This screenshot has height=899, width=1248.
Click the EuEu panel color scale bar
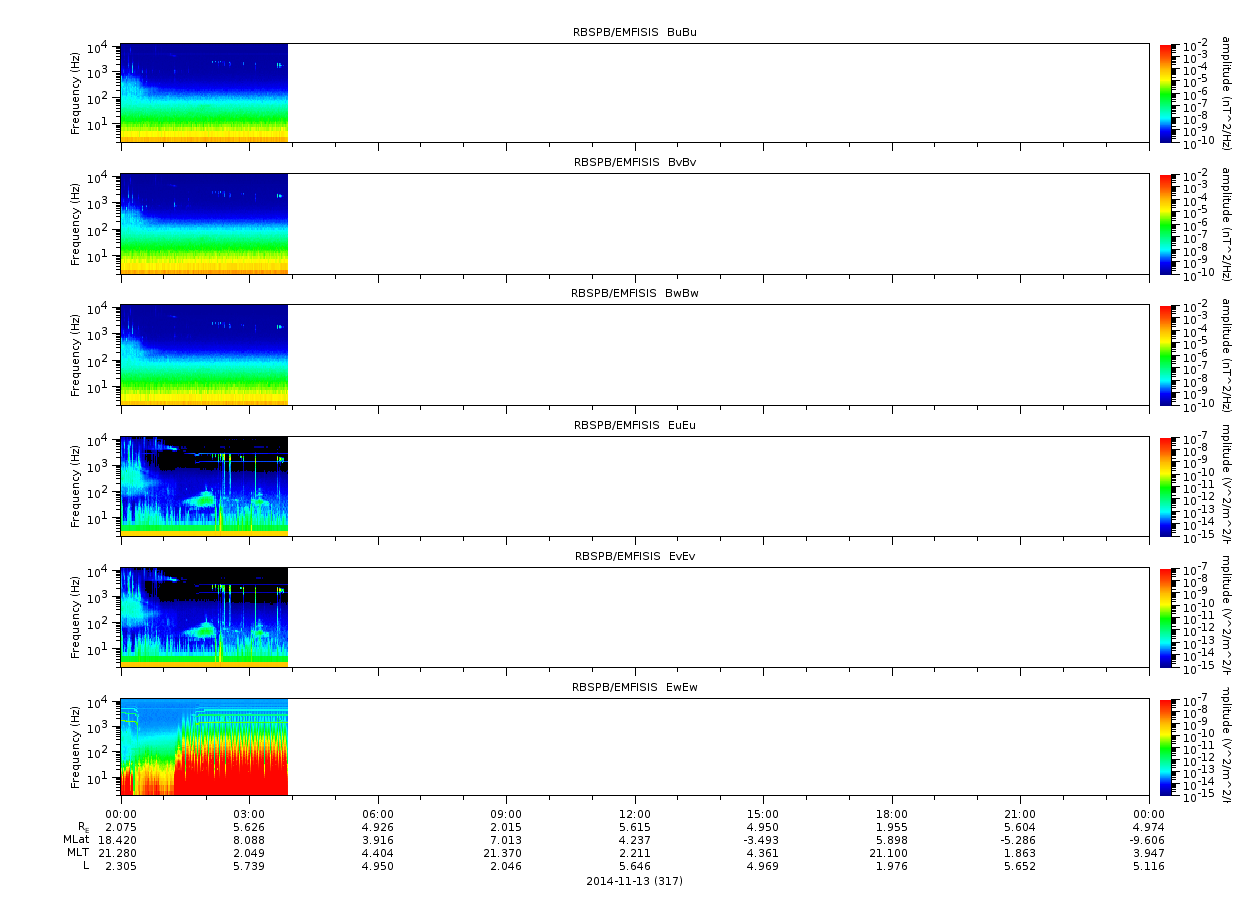[x=1166, y=486]
